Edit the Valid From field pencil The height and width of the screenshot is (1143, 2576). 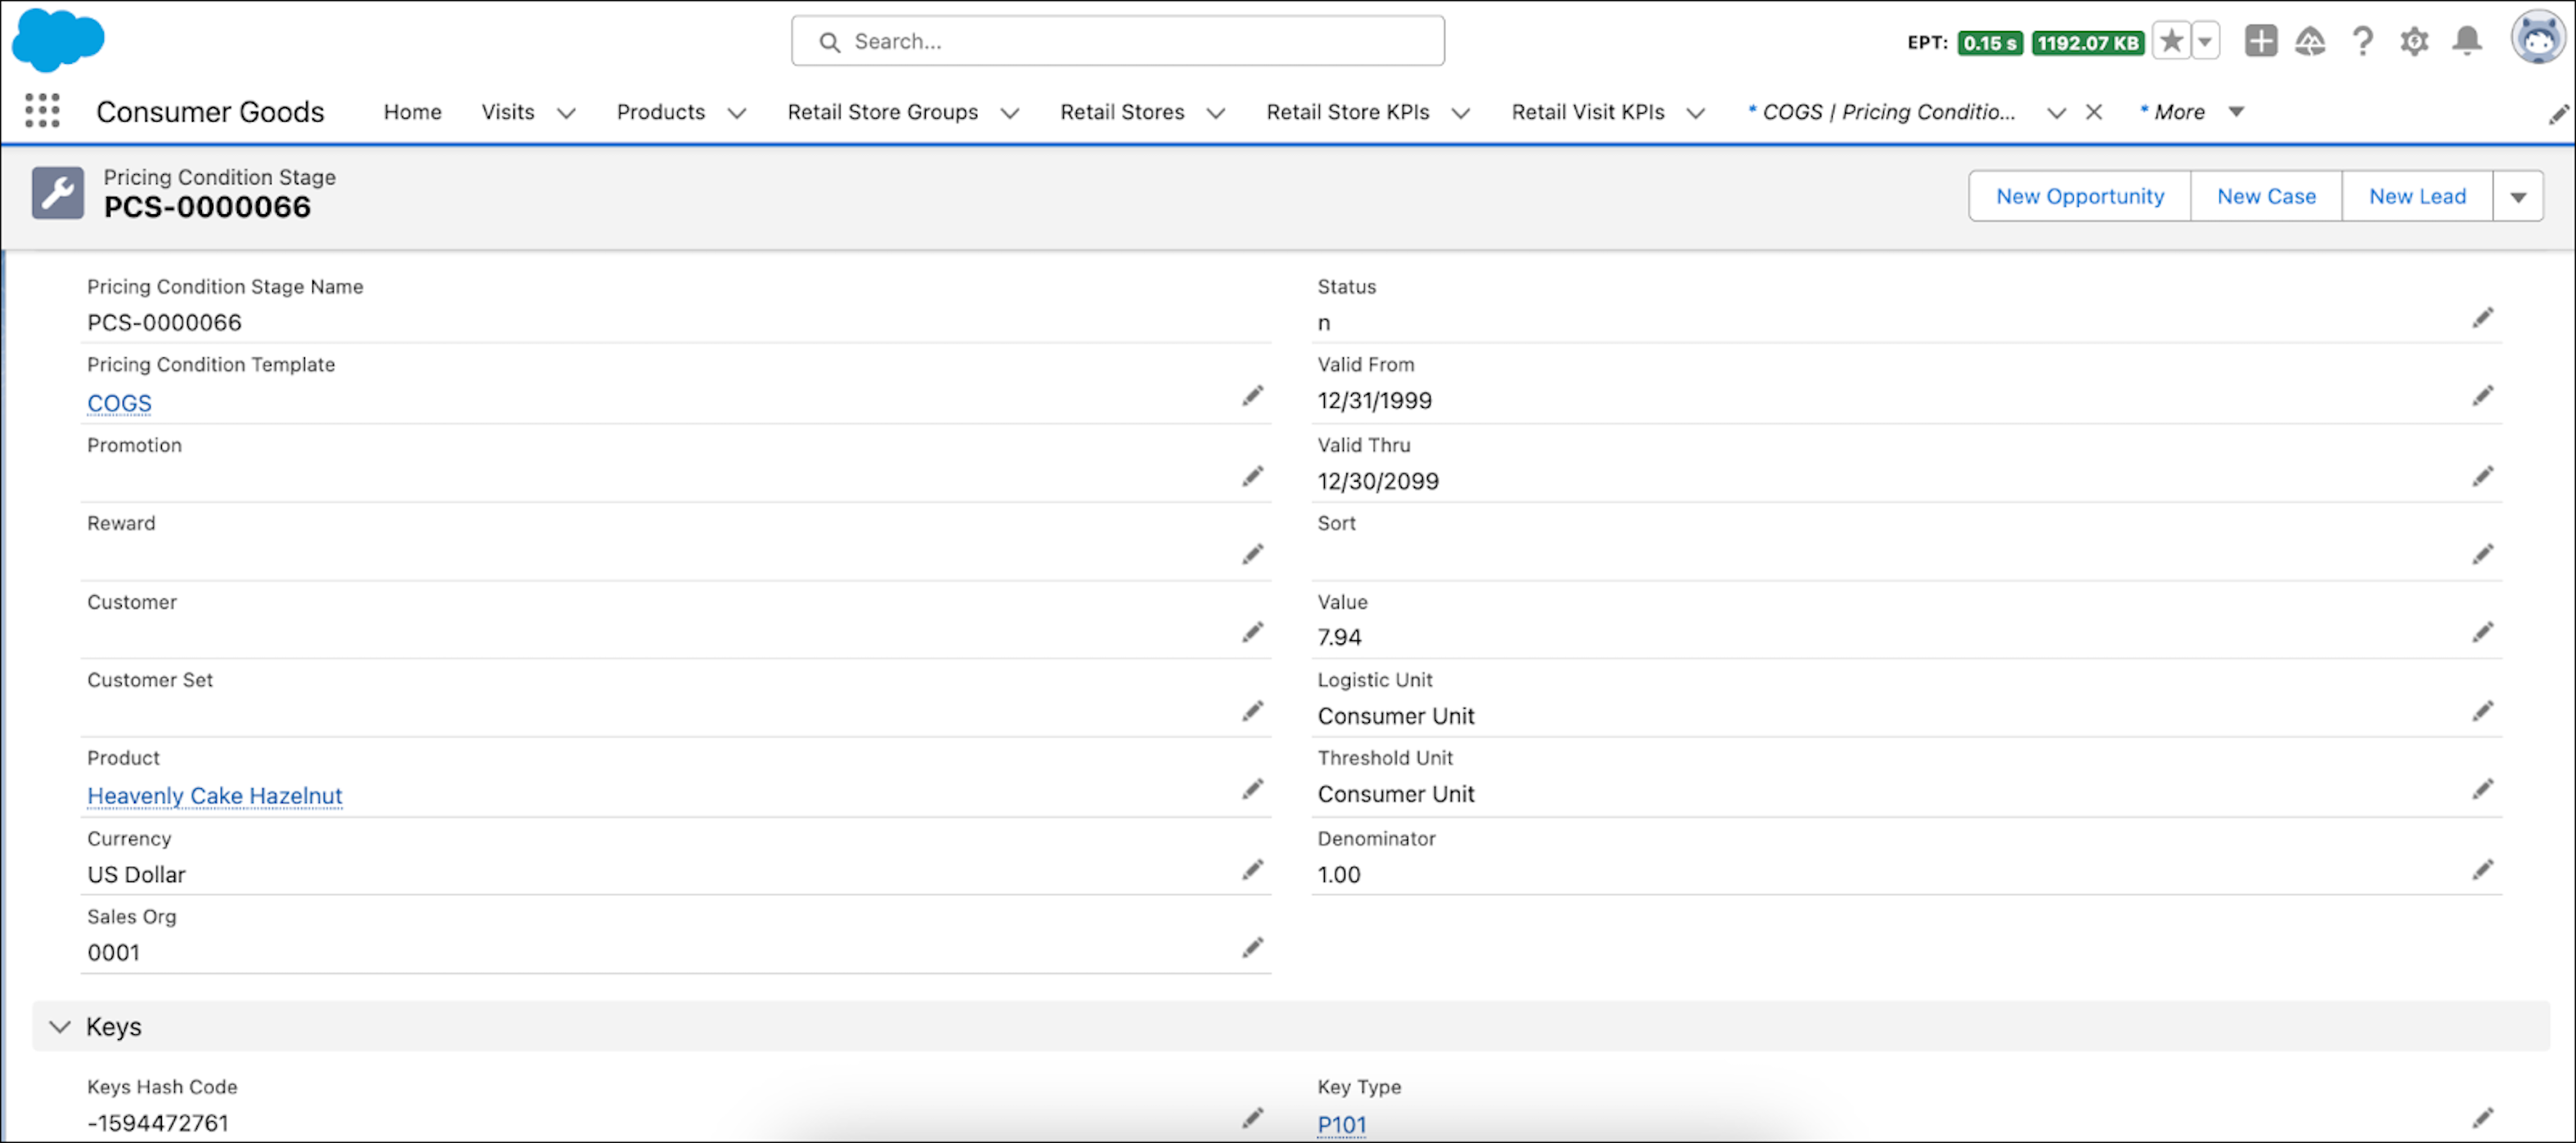pos(2483,396)
